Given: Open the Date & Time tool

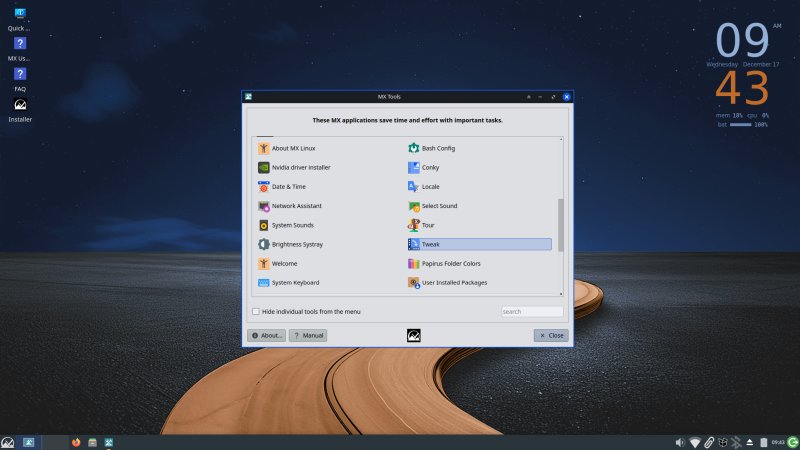Looking at the screenshot, I should (x=282, y=187).
